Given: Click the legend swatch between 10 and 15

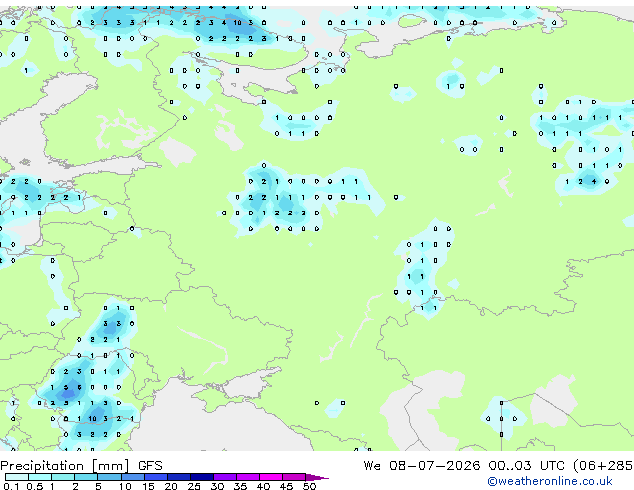Looking at the screenshot, I should click(133, 477).
